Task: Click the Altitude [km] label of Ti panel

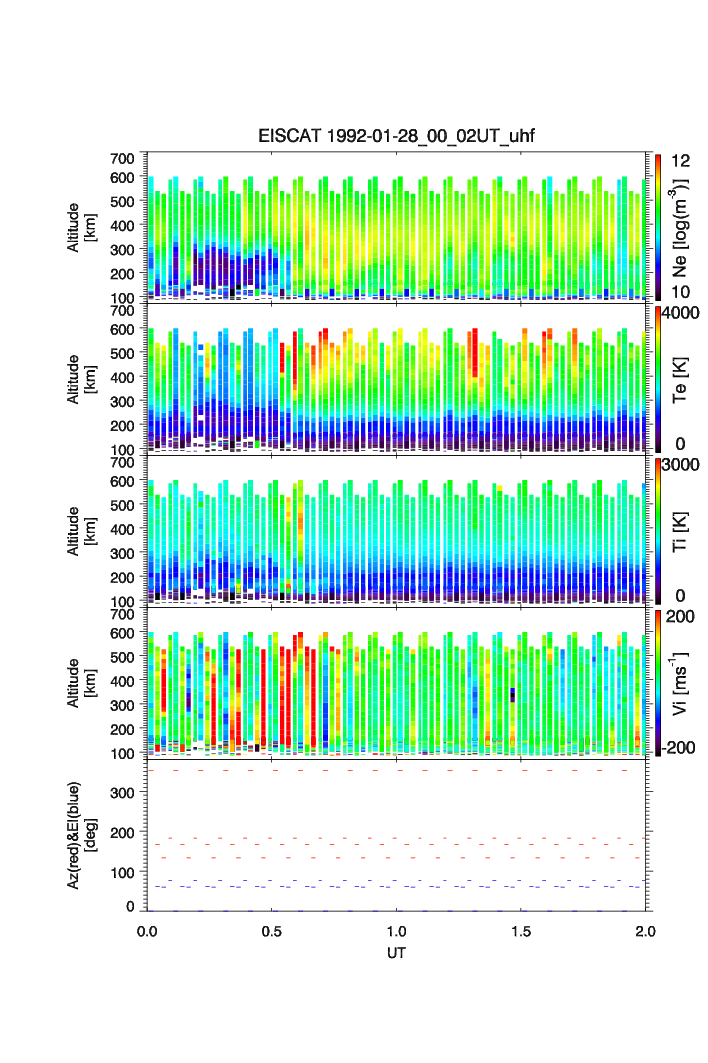Action: 81,532
